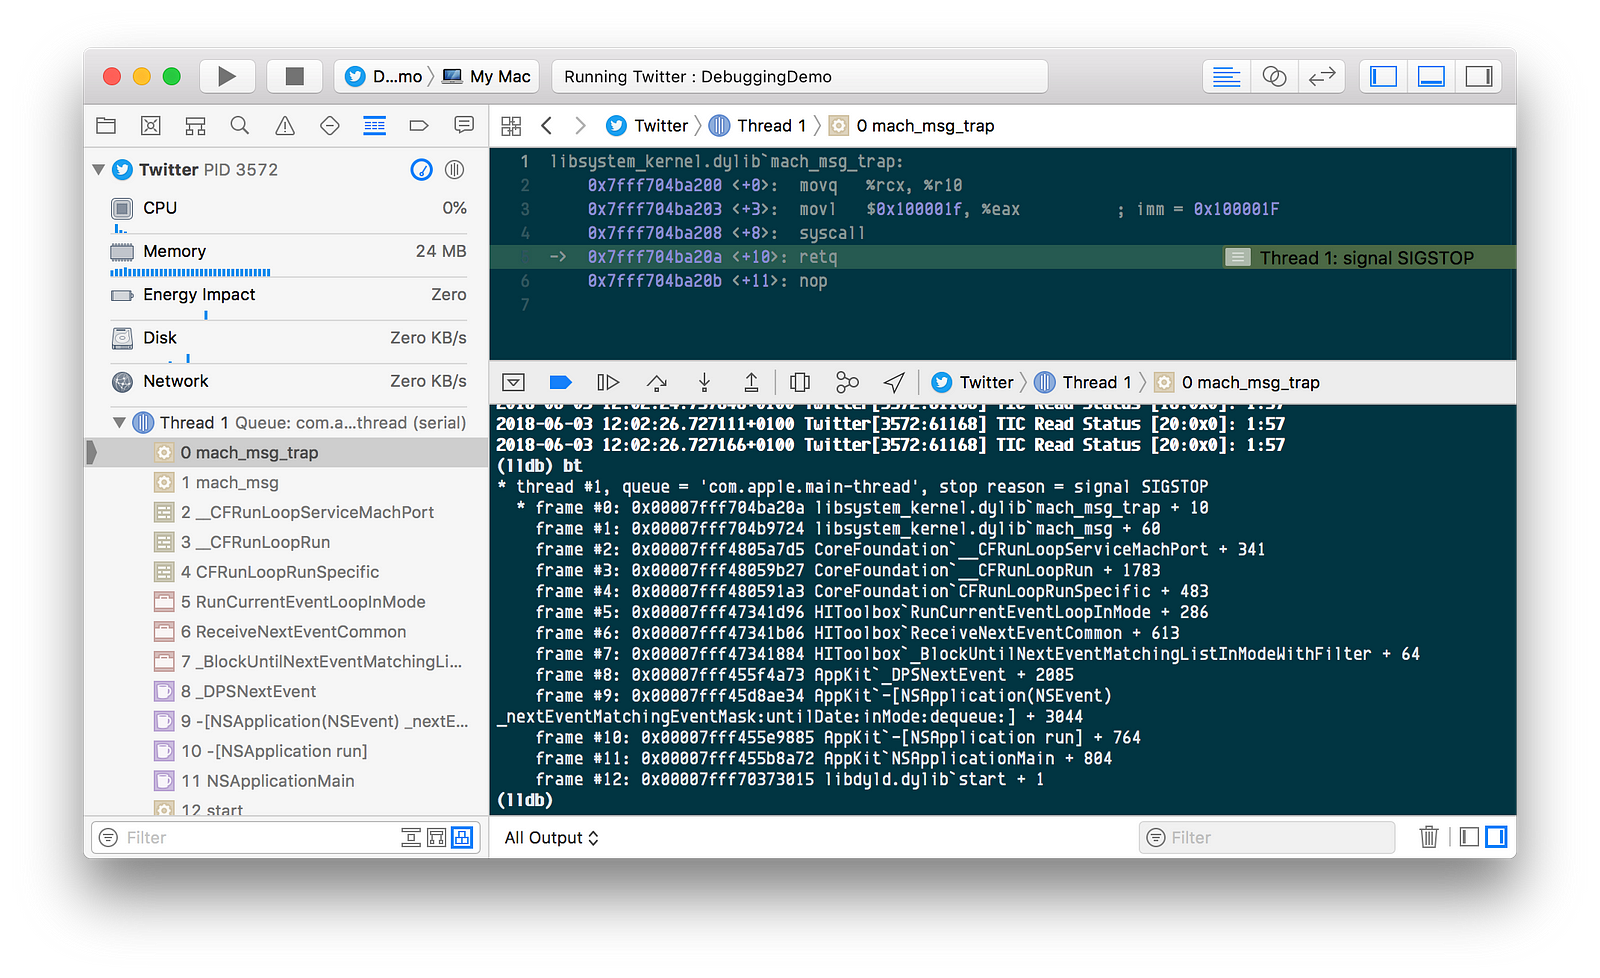Choose the My Mac run destination
The image size is (1600, 978).
[487, 76]
